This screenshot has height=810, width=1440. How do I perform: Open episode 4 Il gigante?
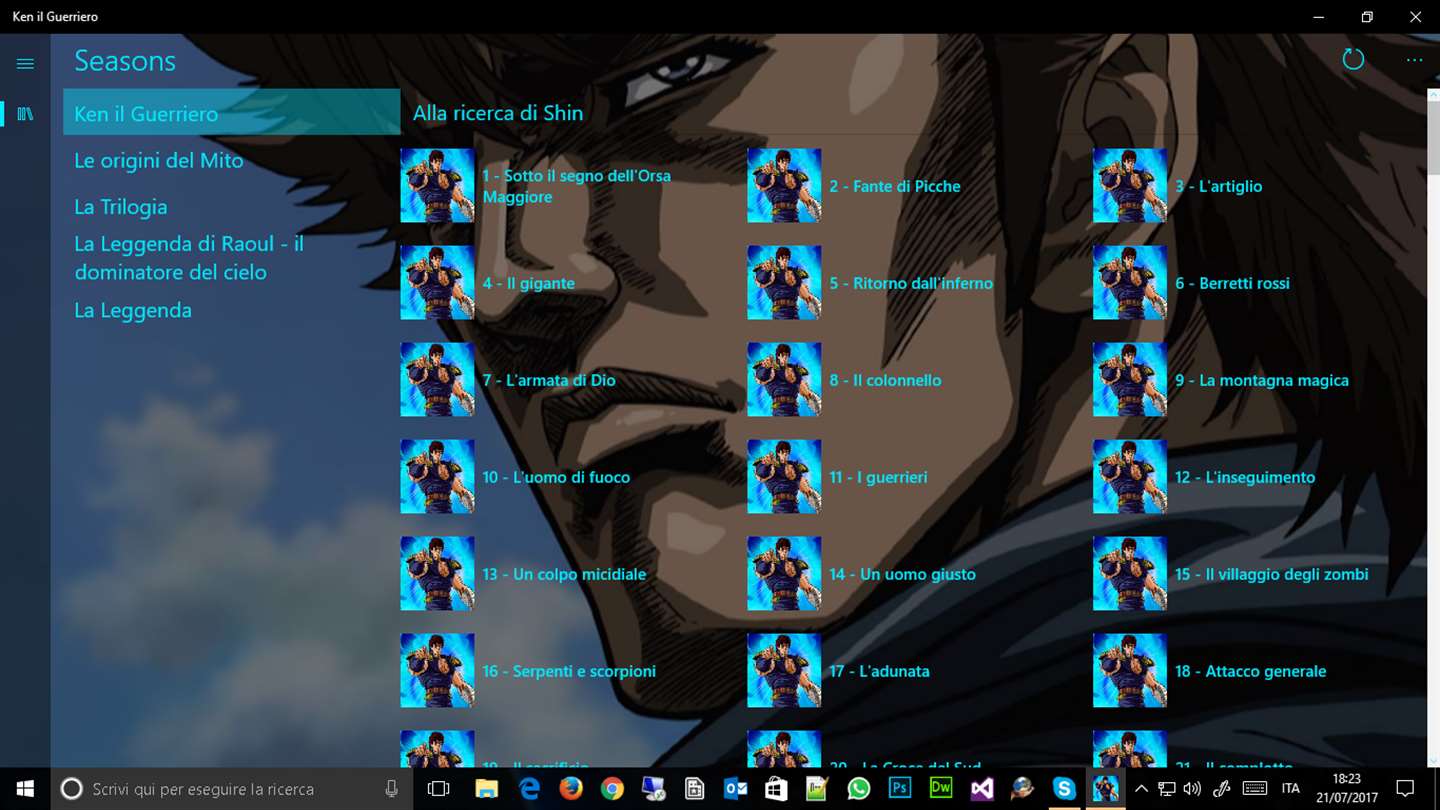(x=566, y=283)
